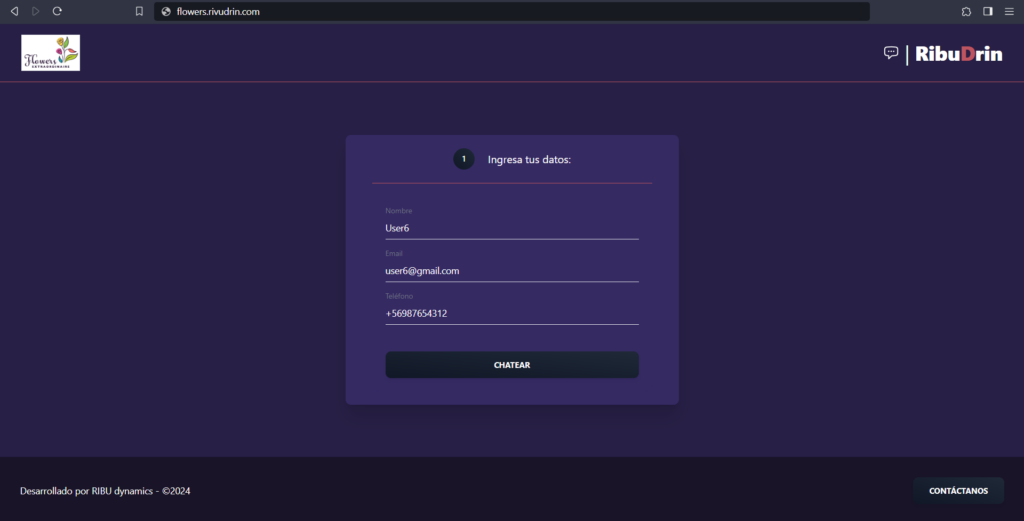Image resolution: width=1024 pixels, height=521 pixels.
Task: Click the 'Desarrollado por RIBU dynamics' footer text
Action: [x=105, y=491]
